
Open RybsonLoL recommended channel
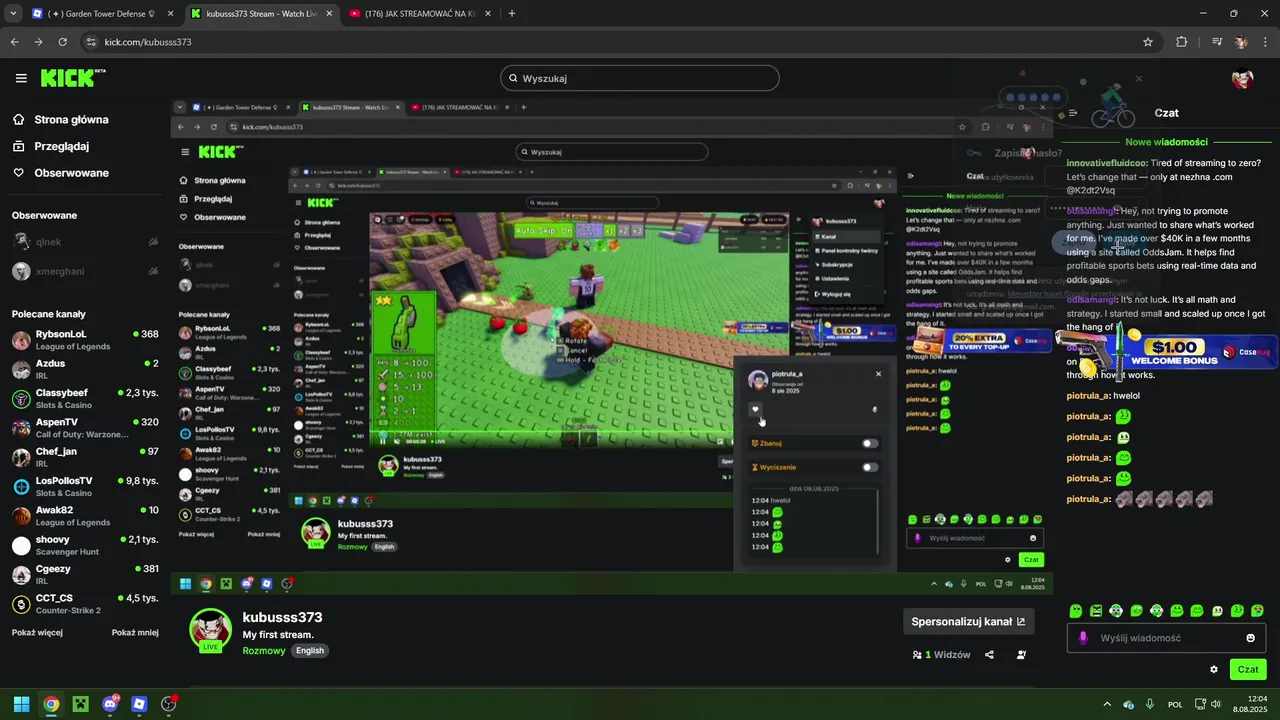pos(85,340)
